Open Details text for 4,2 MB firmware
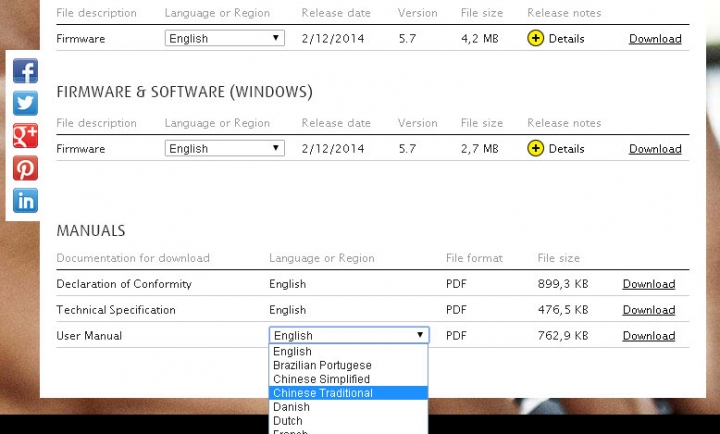 pyautogui.click(x=566, y=39)
